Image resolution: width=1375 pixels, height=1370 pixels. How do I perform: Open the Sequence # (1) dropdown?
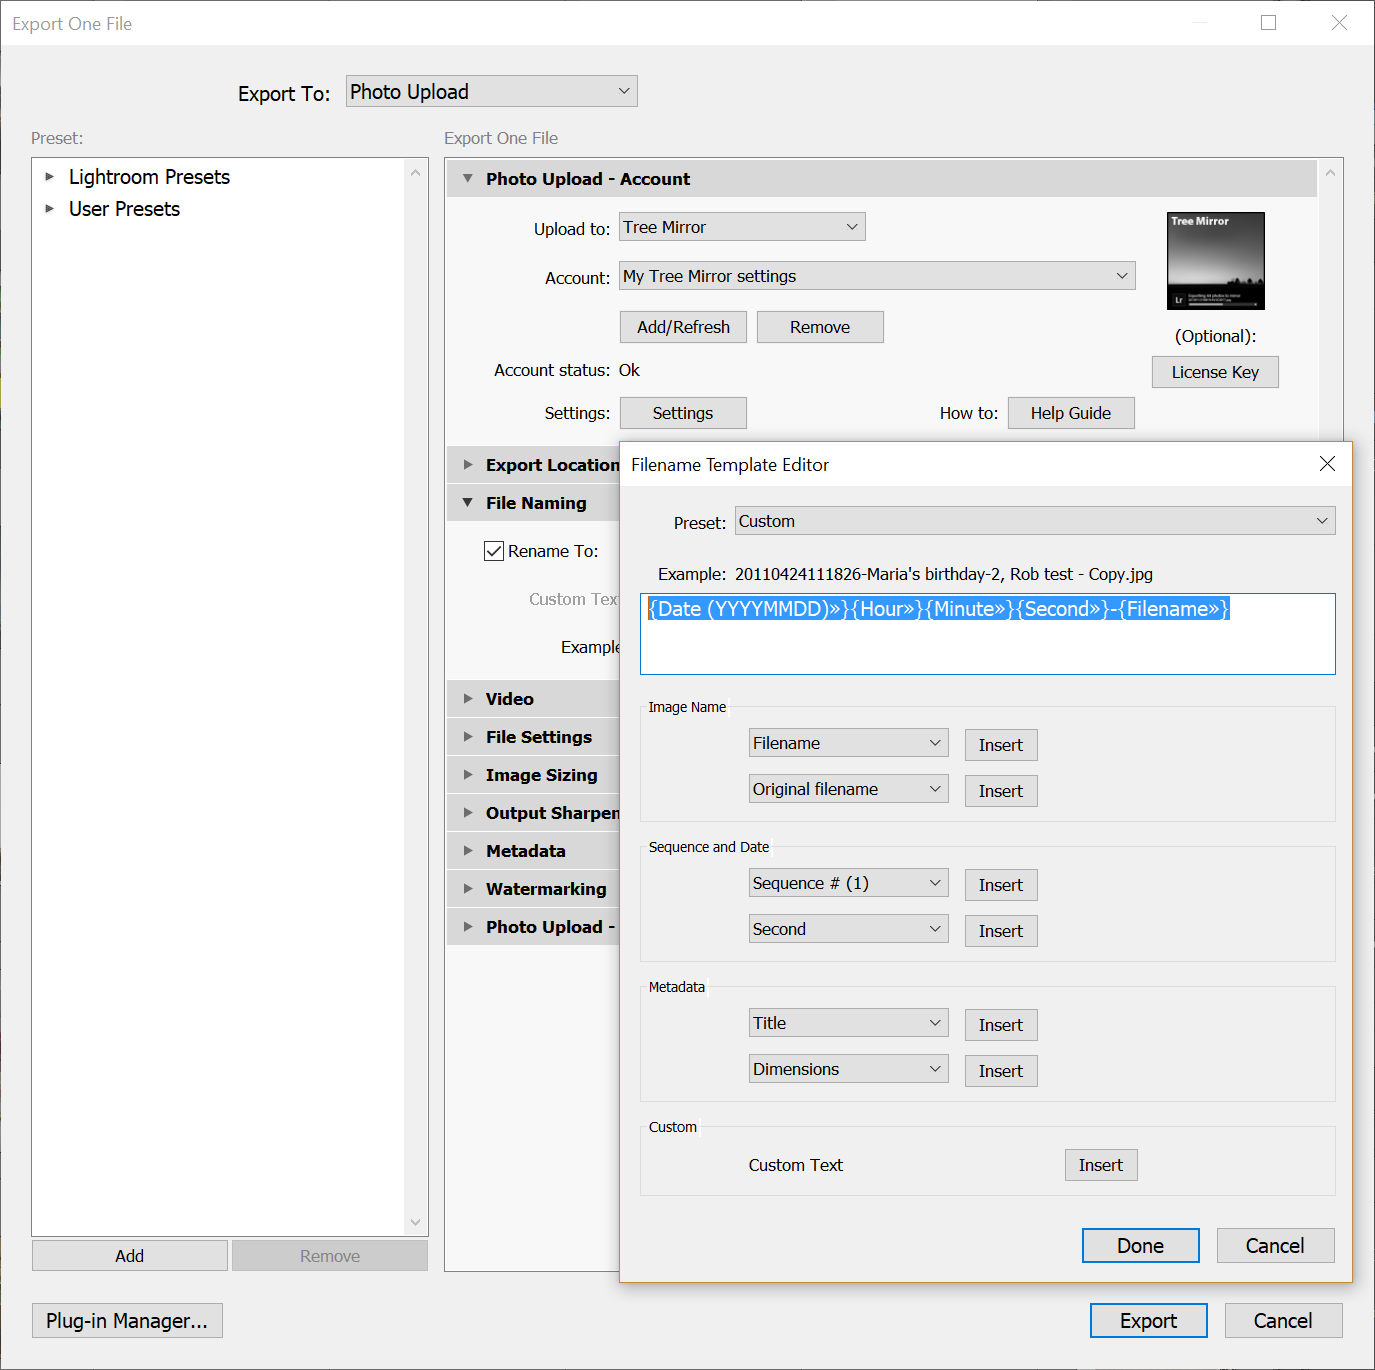[848, 883]
